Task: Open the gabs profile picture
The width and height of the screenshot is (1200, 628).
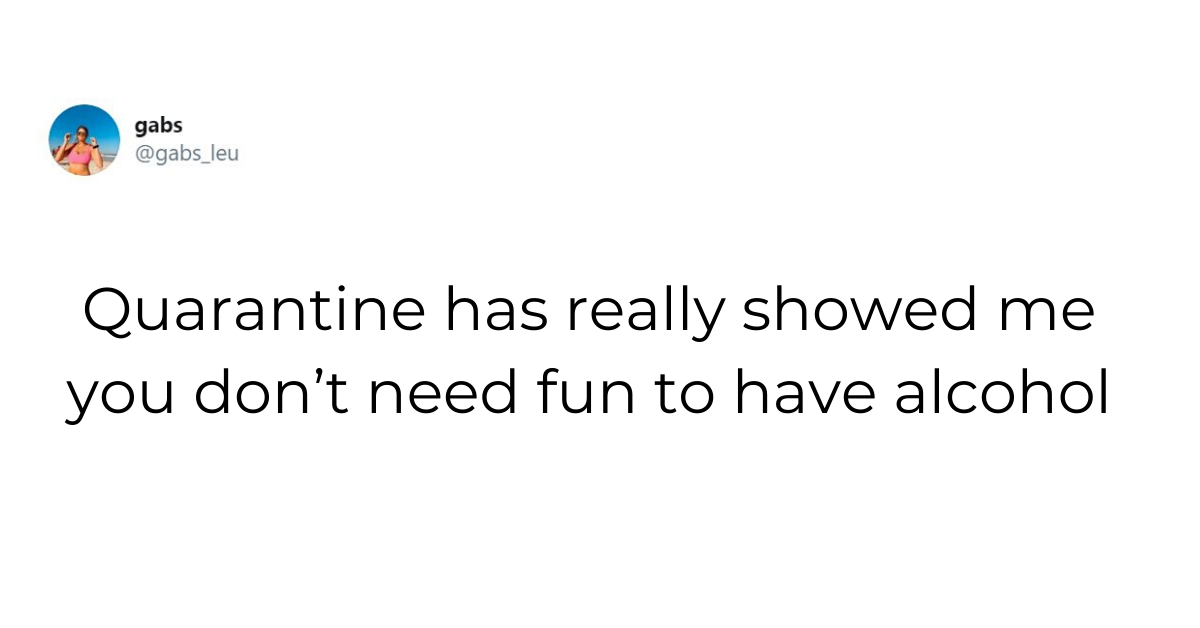Action: [85, 140]
